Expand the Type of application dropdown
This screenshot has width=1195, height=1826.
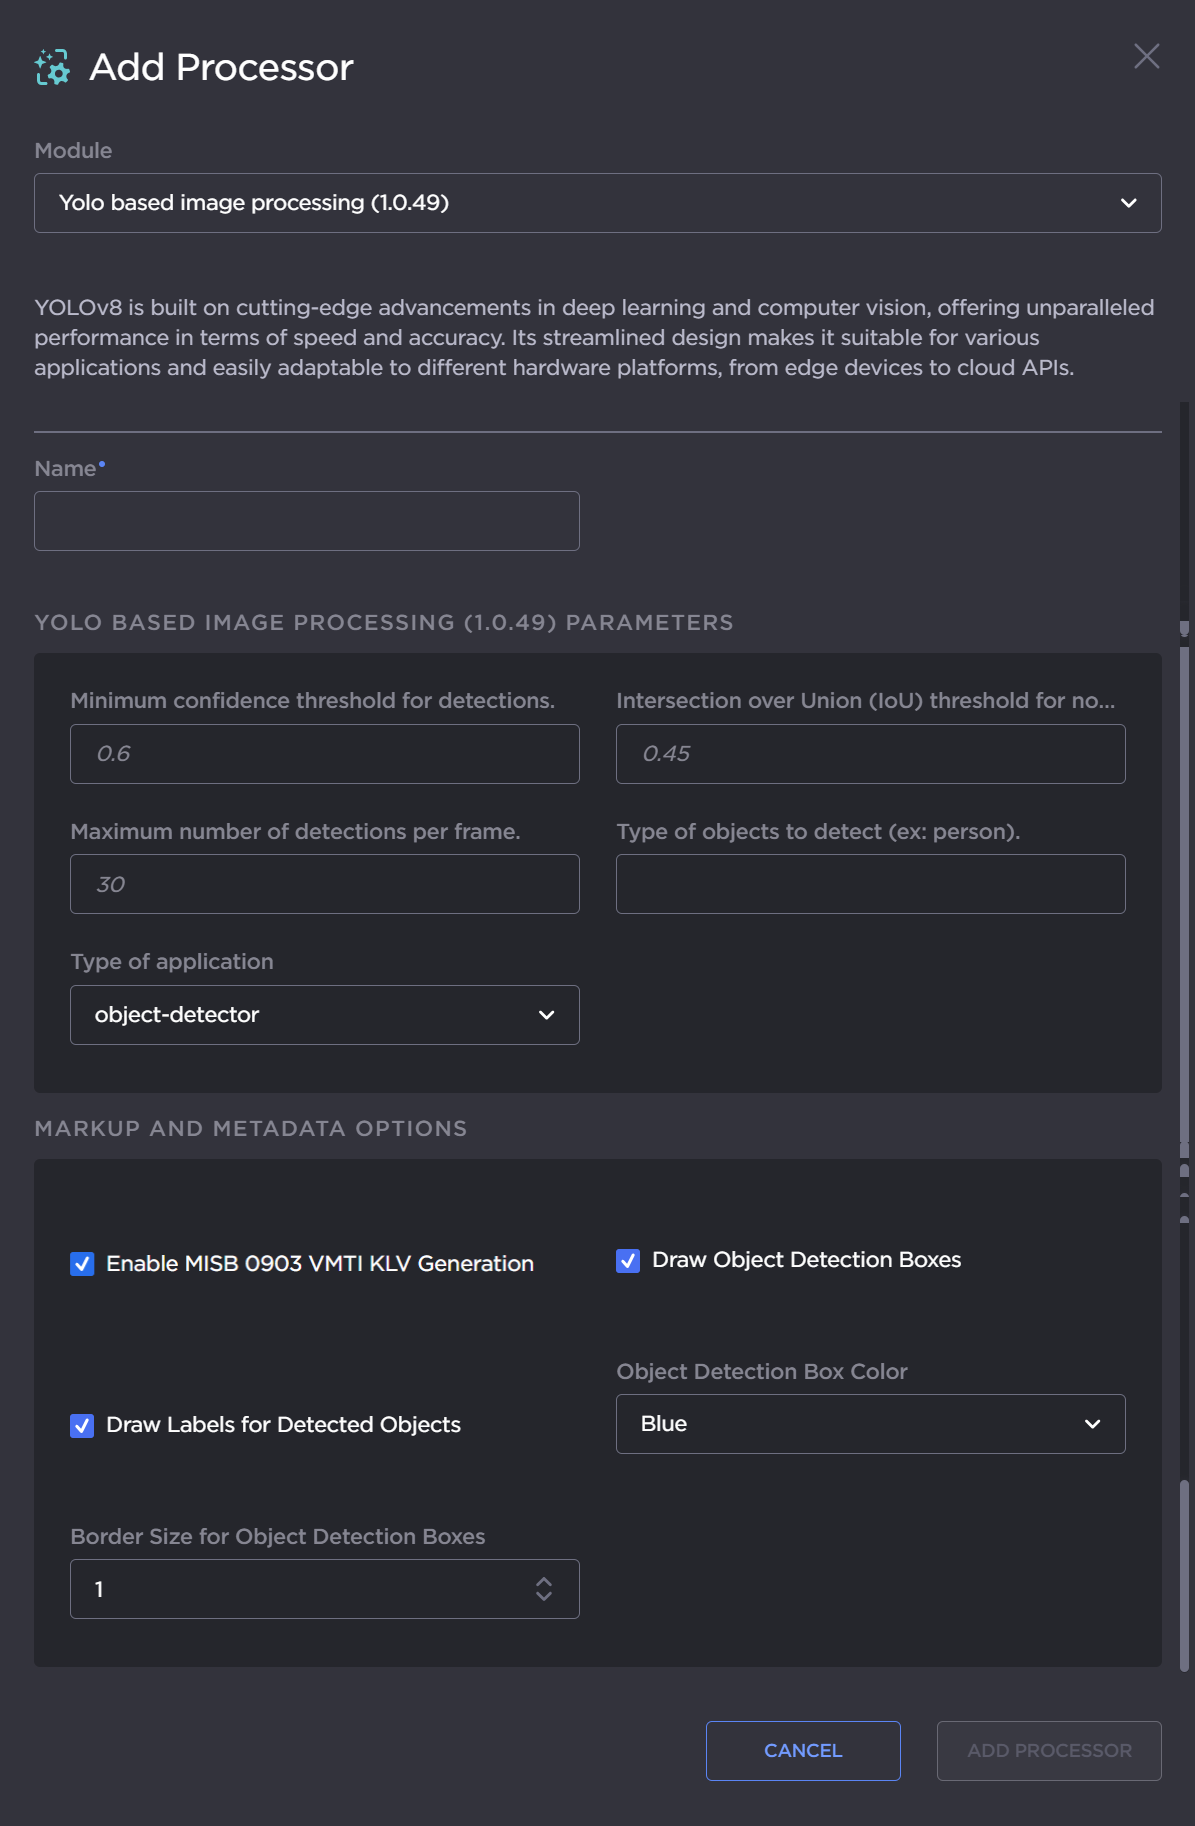pos(325,1015)
